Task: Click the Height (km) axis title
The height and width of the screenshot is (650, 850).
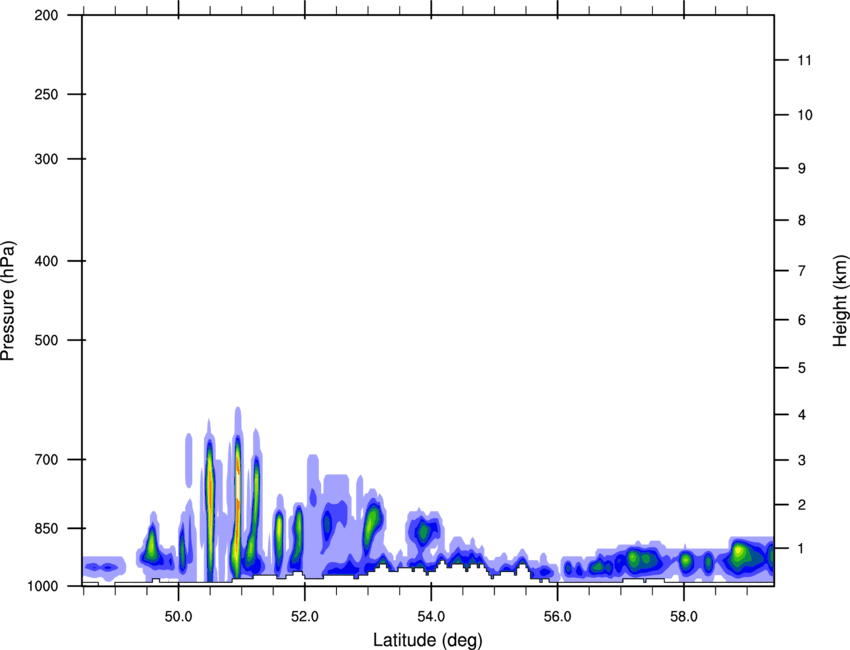Action: pyautogui.click(x=840, y=300)
